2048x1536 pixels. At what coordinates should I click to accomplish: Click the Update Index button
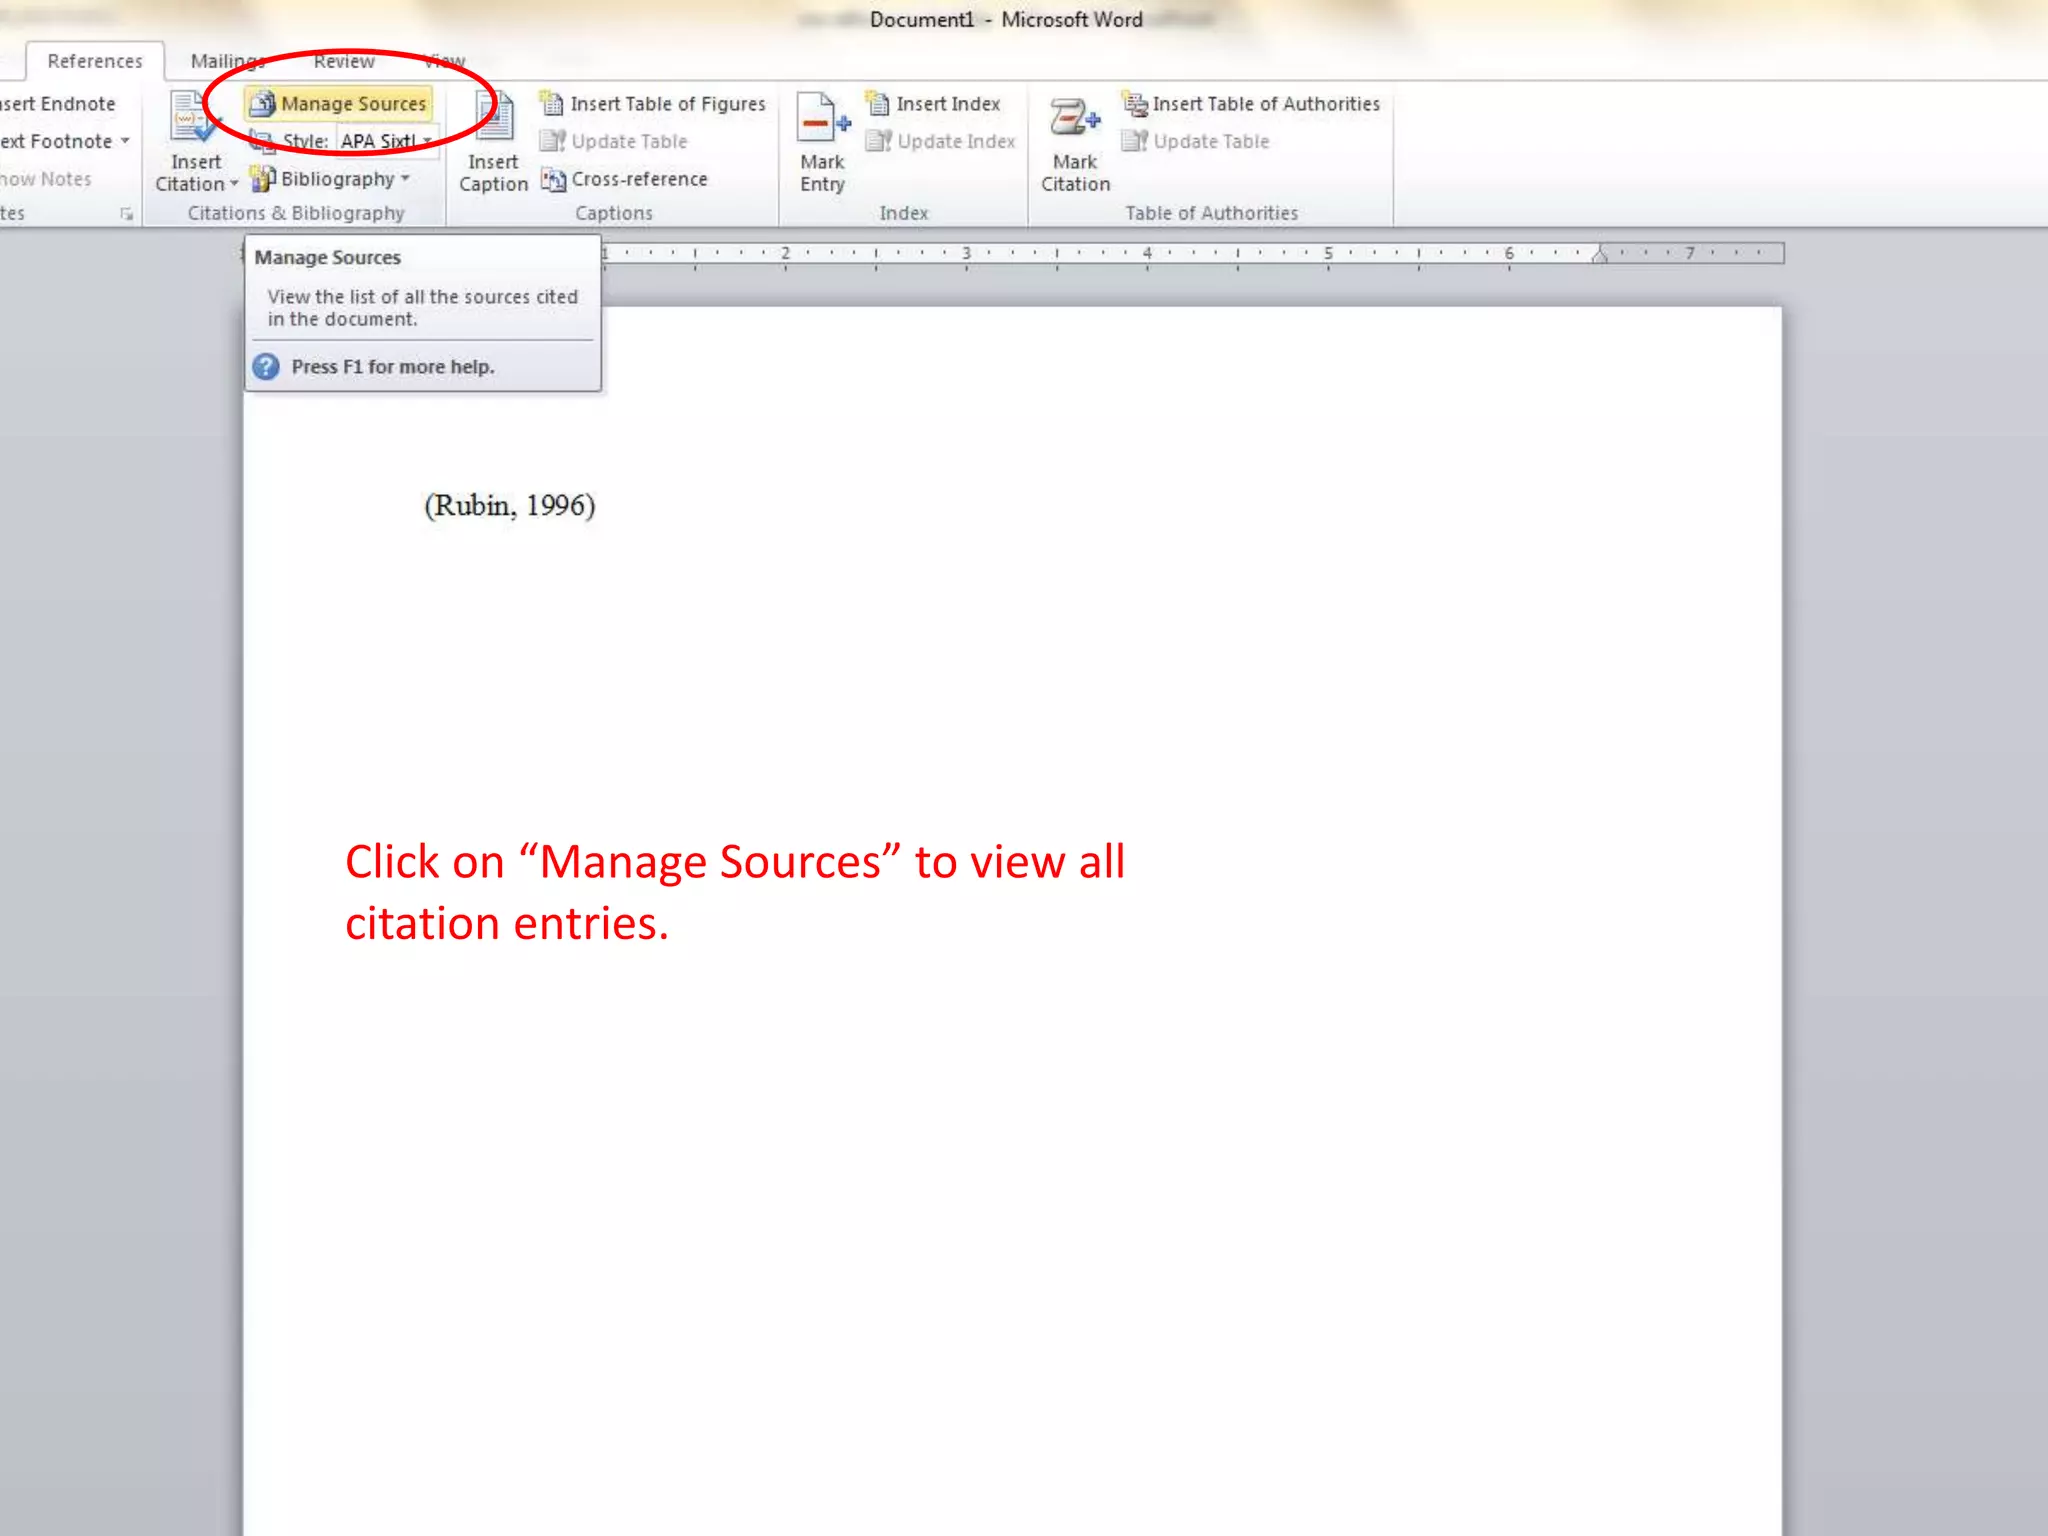(940, 142)
